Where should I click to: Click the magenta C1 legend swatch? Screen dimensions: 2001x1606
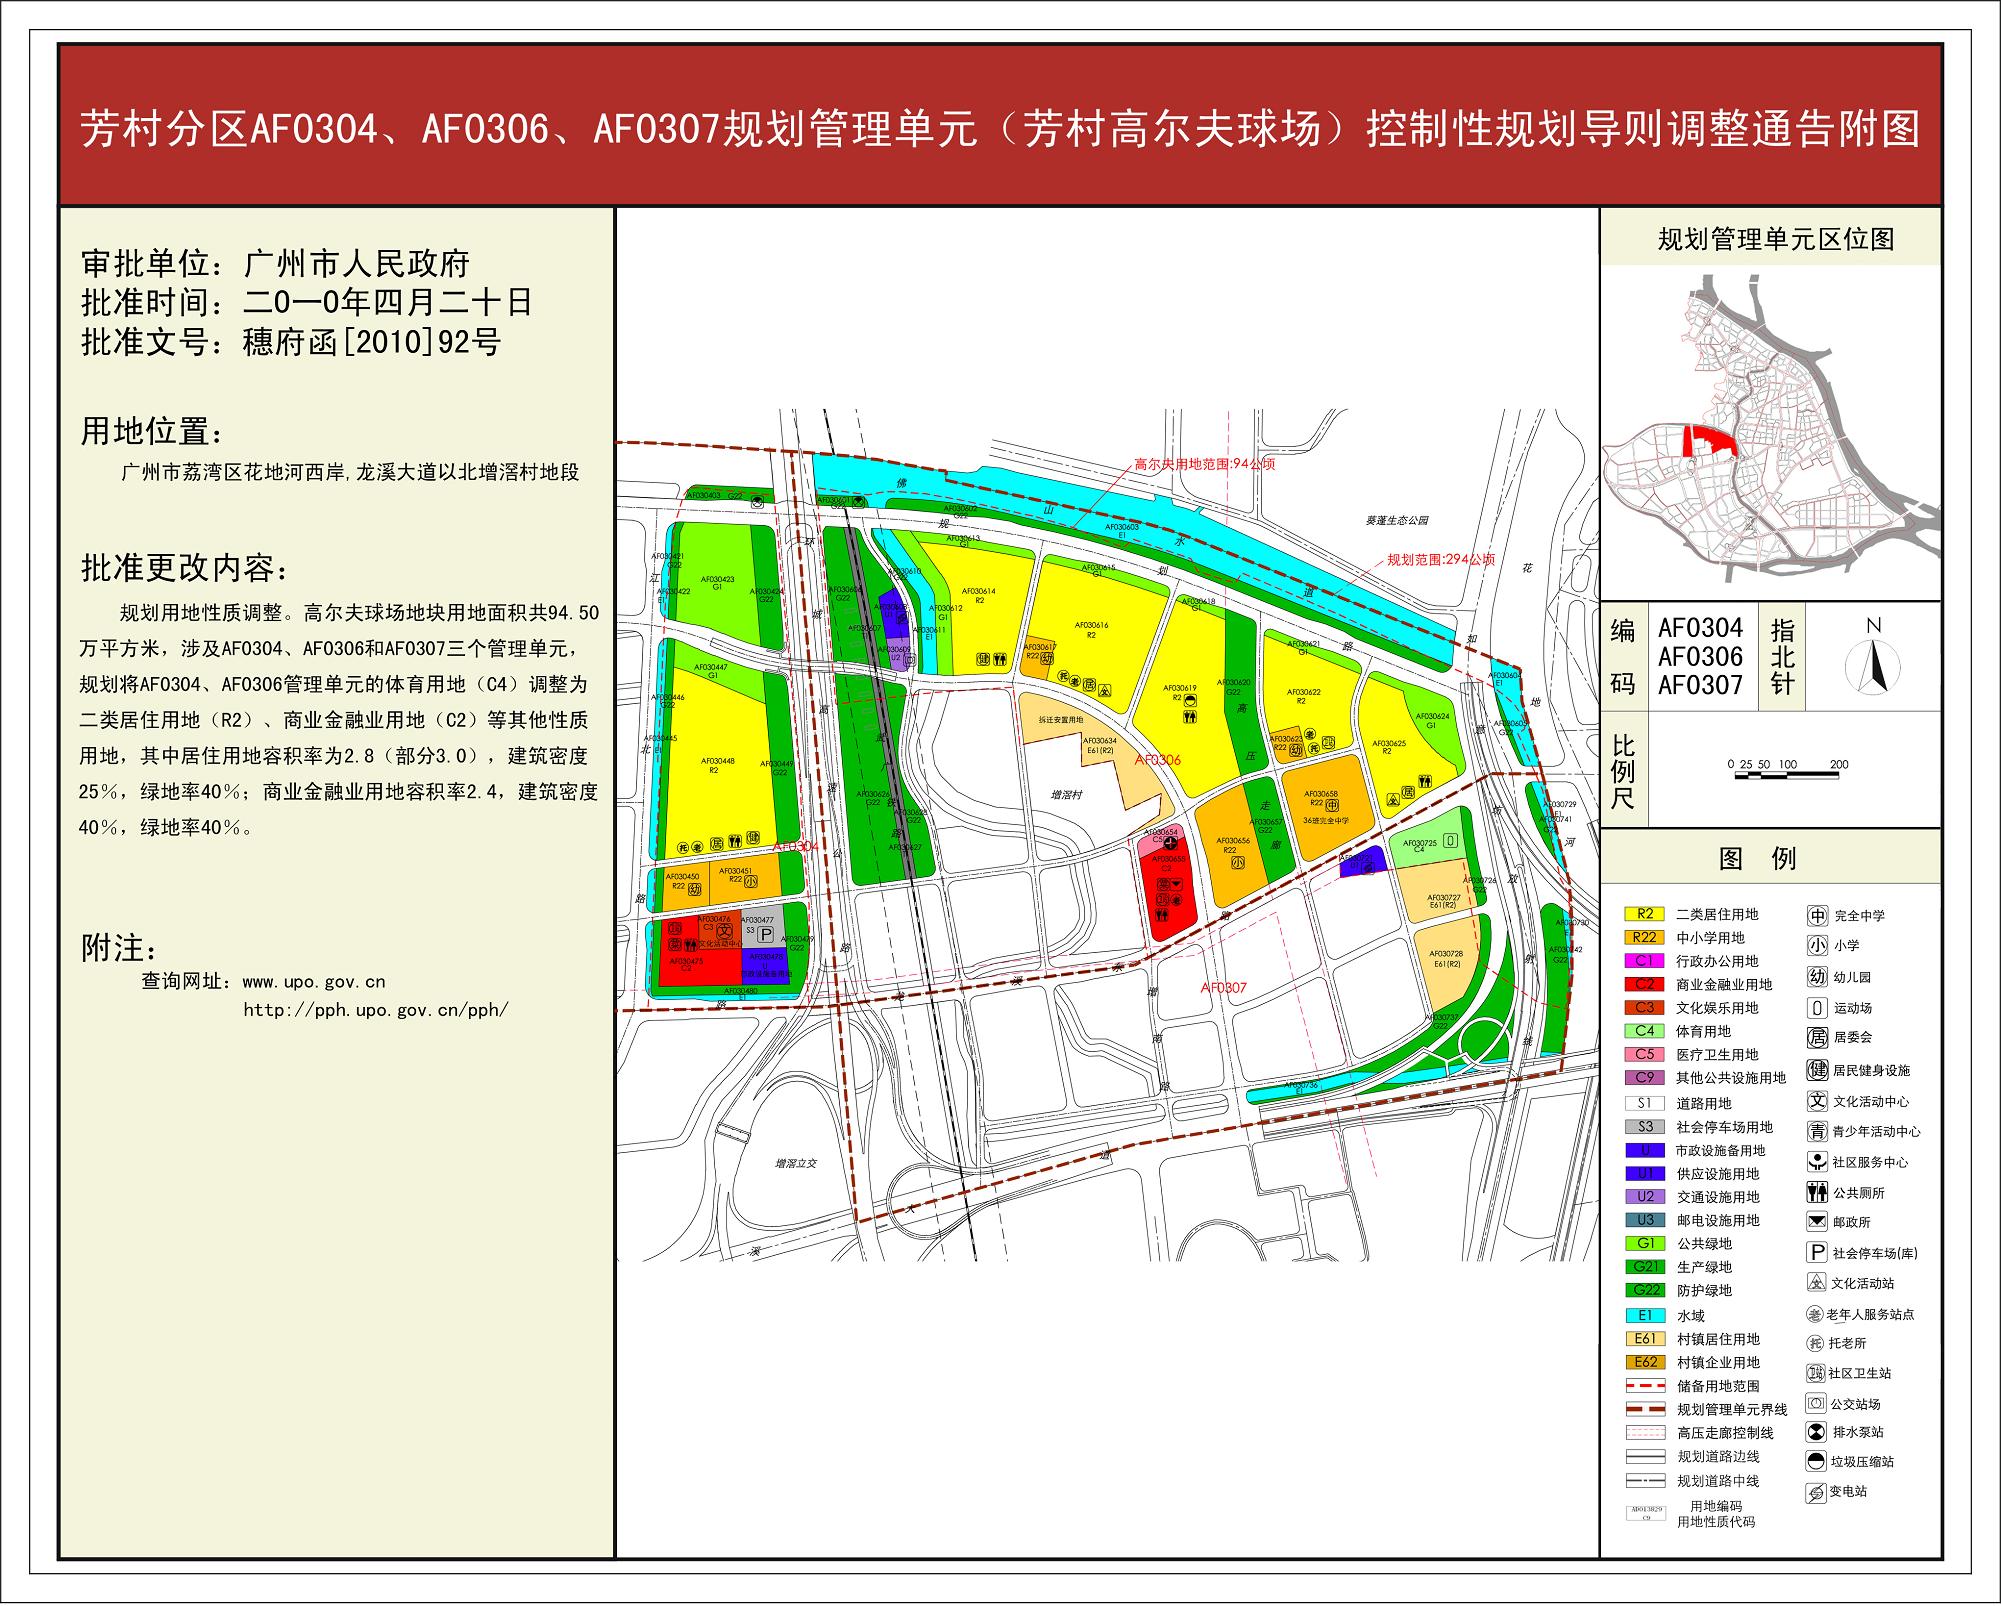coord(1645,961)
